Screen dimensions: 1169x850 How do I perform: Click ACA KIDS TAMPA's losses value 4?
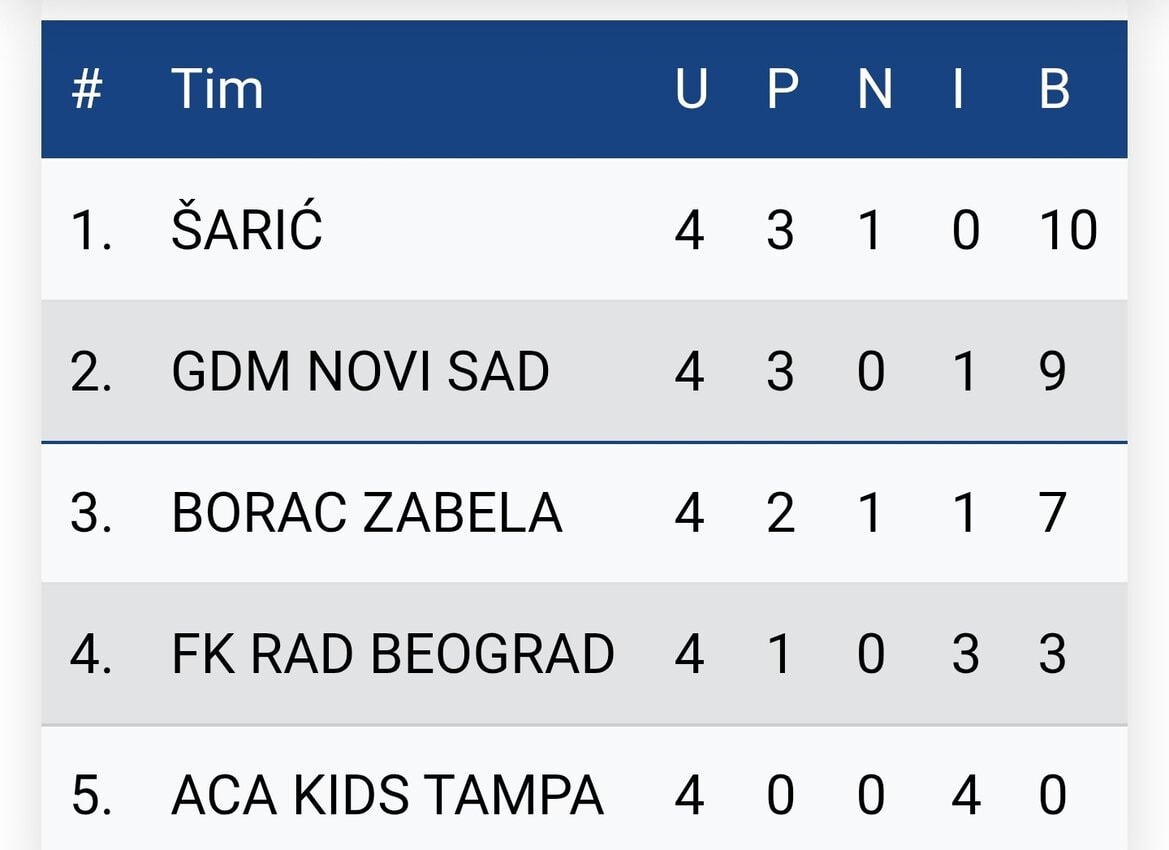click(965, 795)
